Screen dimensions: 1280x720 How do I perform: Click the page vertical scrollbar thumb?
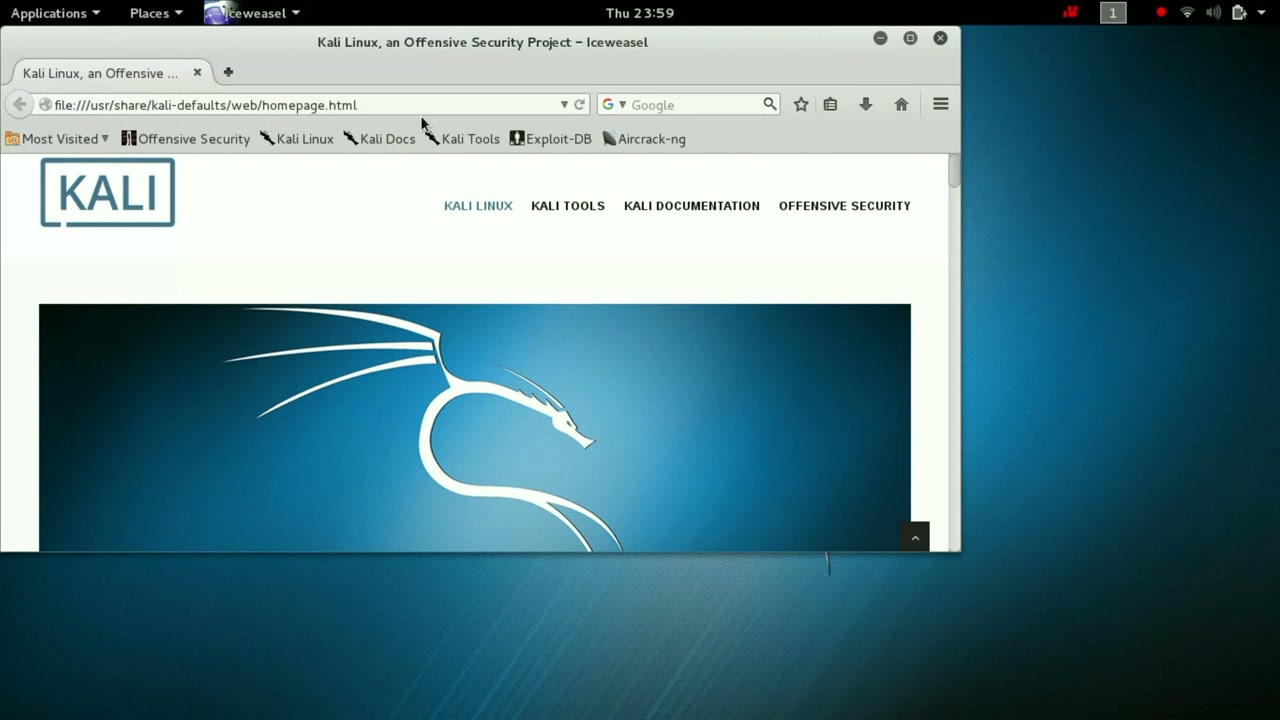click(954, 171)
